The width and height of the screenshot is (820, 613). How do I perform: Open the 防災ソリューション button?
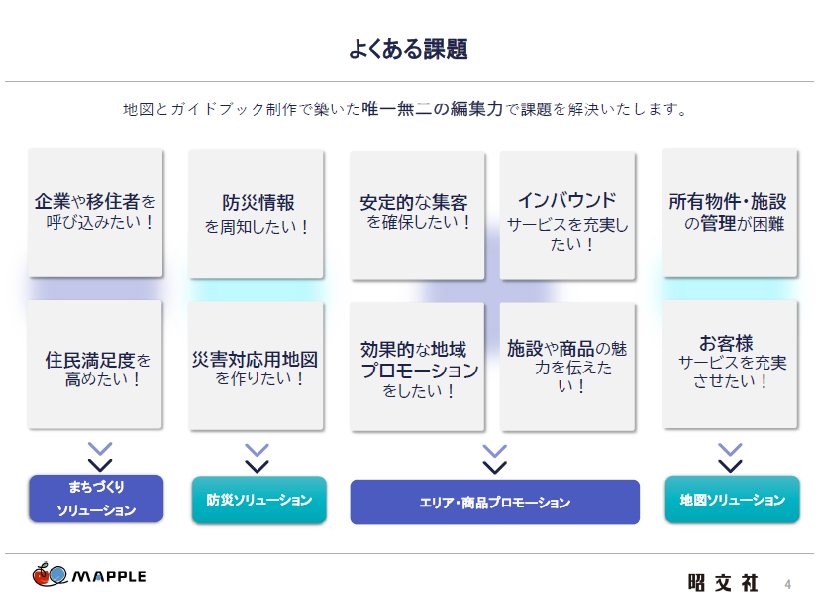(259, 500)
